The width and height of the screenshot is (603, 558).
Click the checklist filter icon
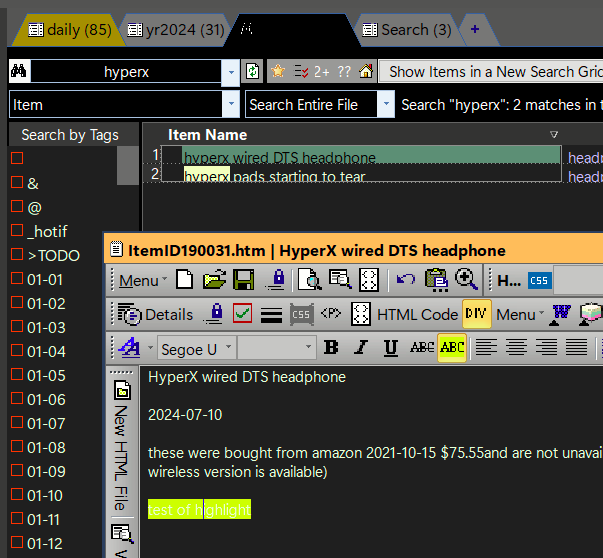pos(301,71)
